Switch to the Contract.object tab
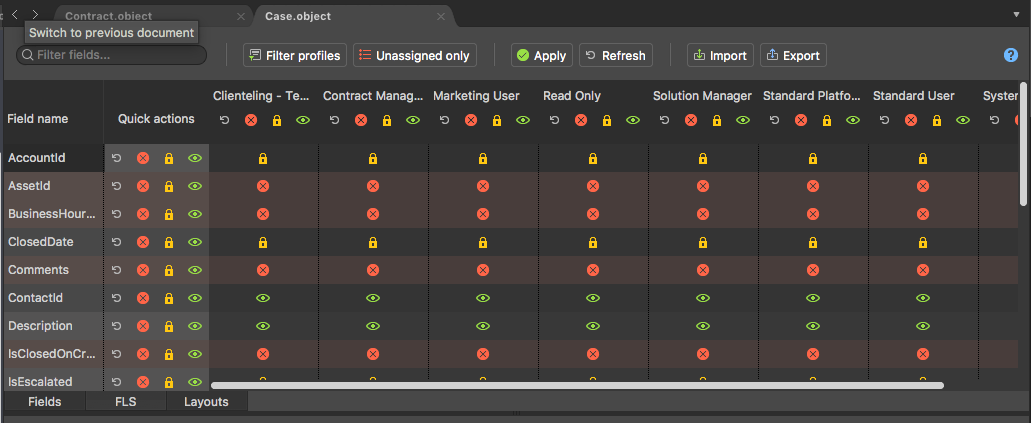 108,16
